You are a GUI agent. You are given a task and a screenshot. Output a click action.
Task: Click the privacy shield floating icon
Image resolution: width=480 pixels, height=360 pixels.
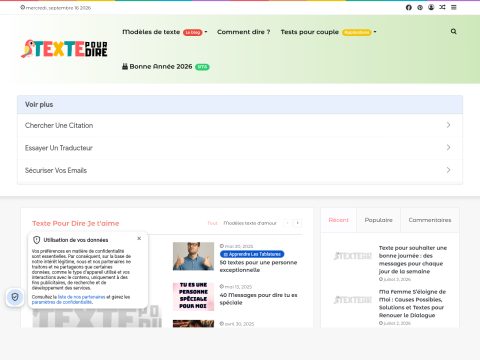15,297
